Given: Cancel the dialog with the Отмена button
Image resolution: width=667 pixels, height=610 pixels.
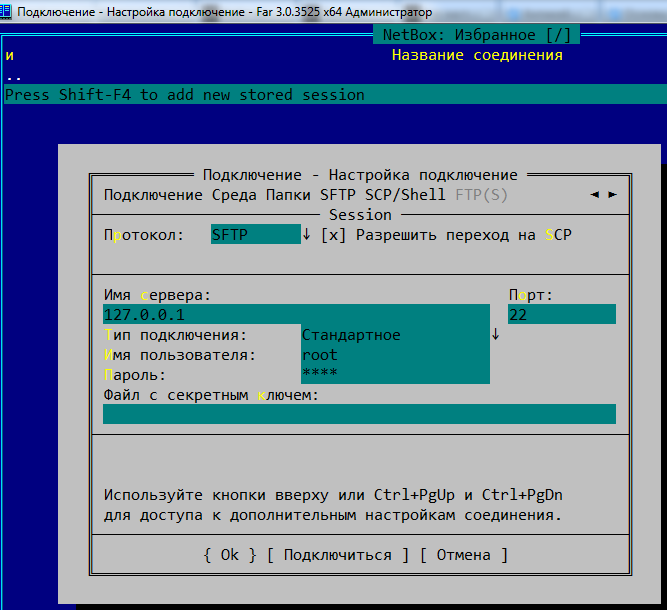Looking at the screenshot, I should [464, 555].
